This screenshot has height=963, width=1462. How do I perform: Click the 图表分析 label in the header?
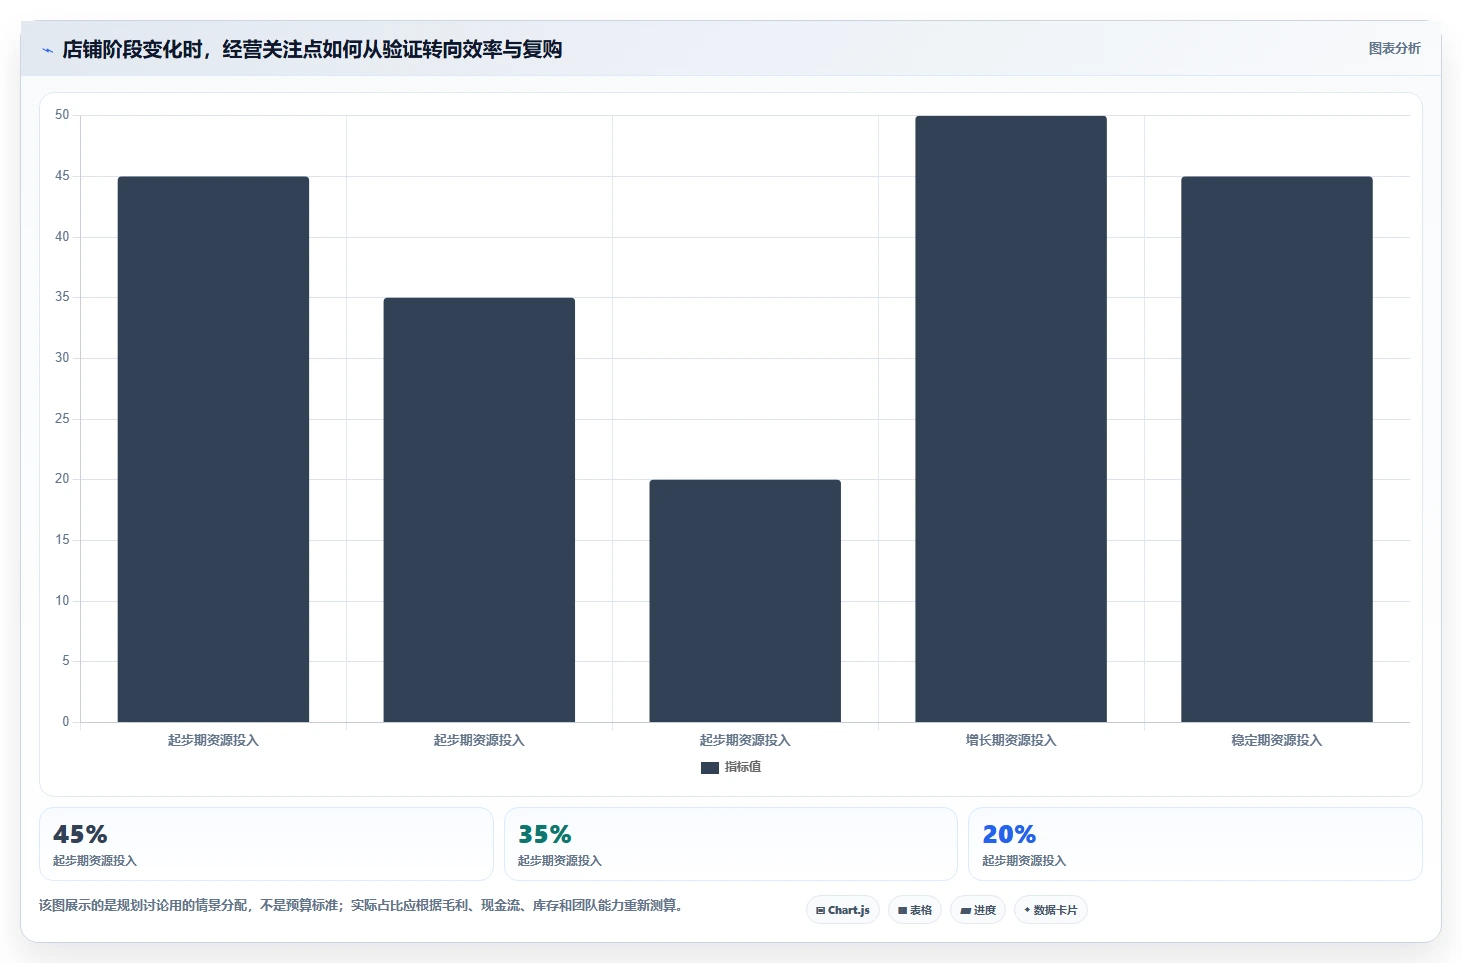pos(1394,48)
